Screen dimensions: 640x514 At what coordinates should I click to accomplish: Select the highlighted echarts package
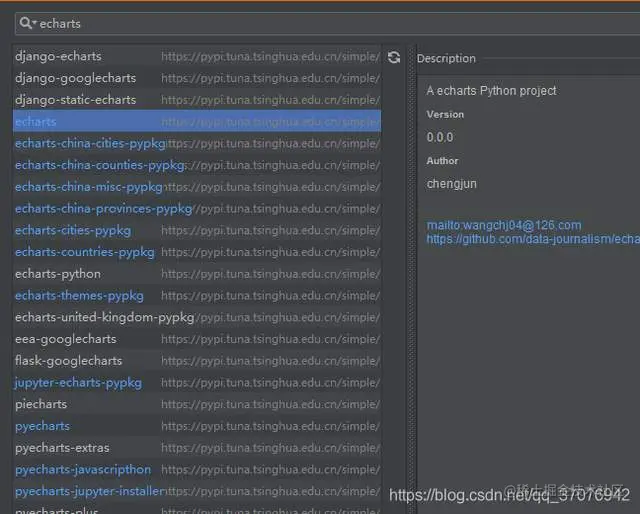197,121
